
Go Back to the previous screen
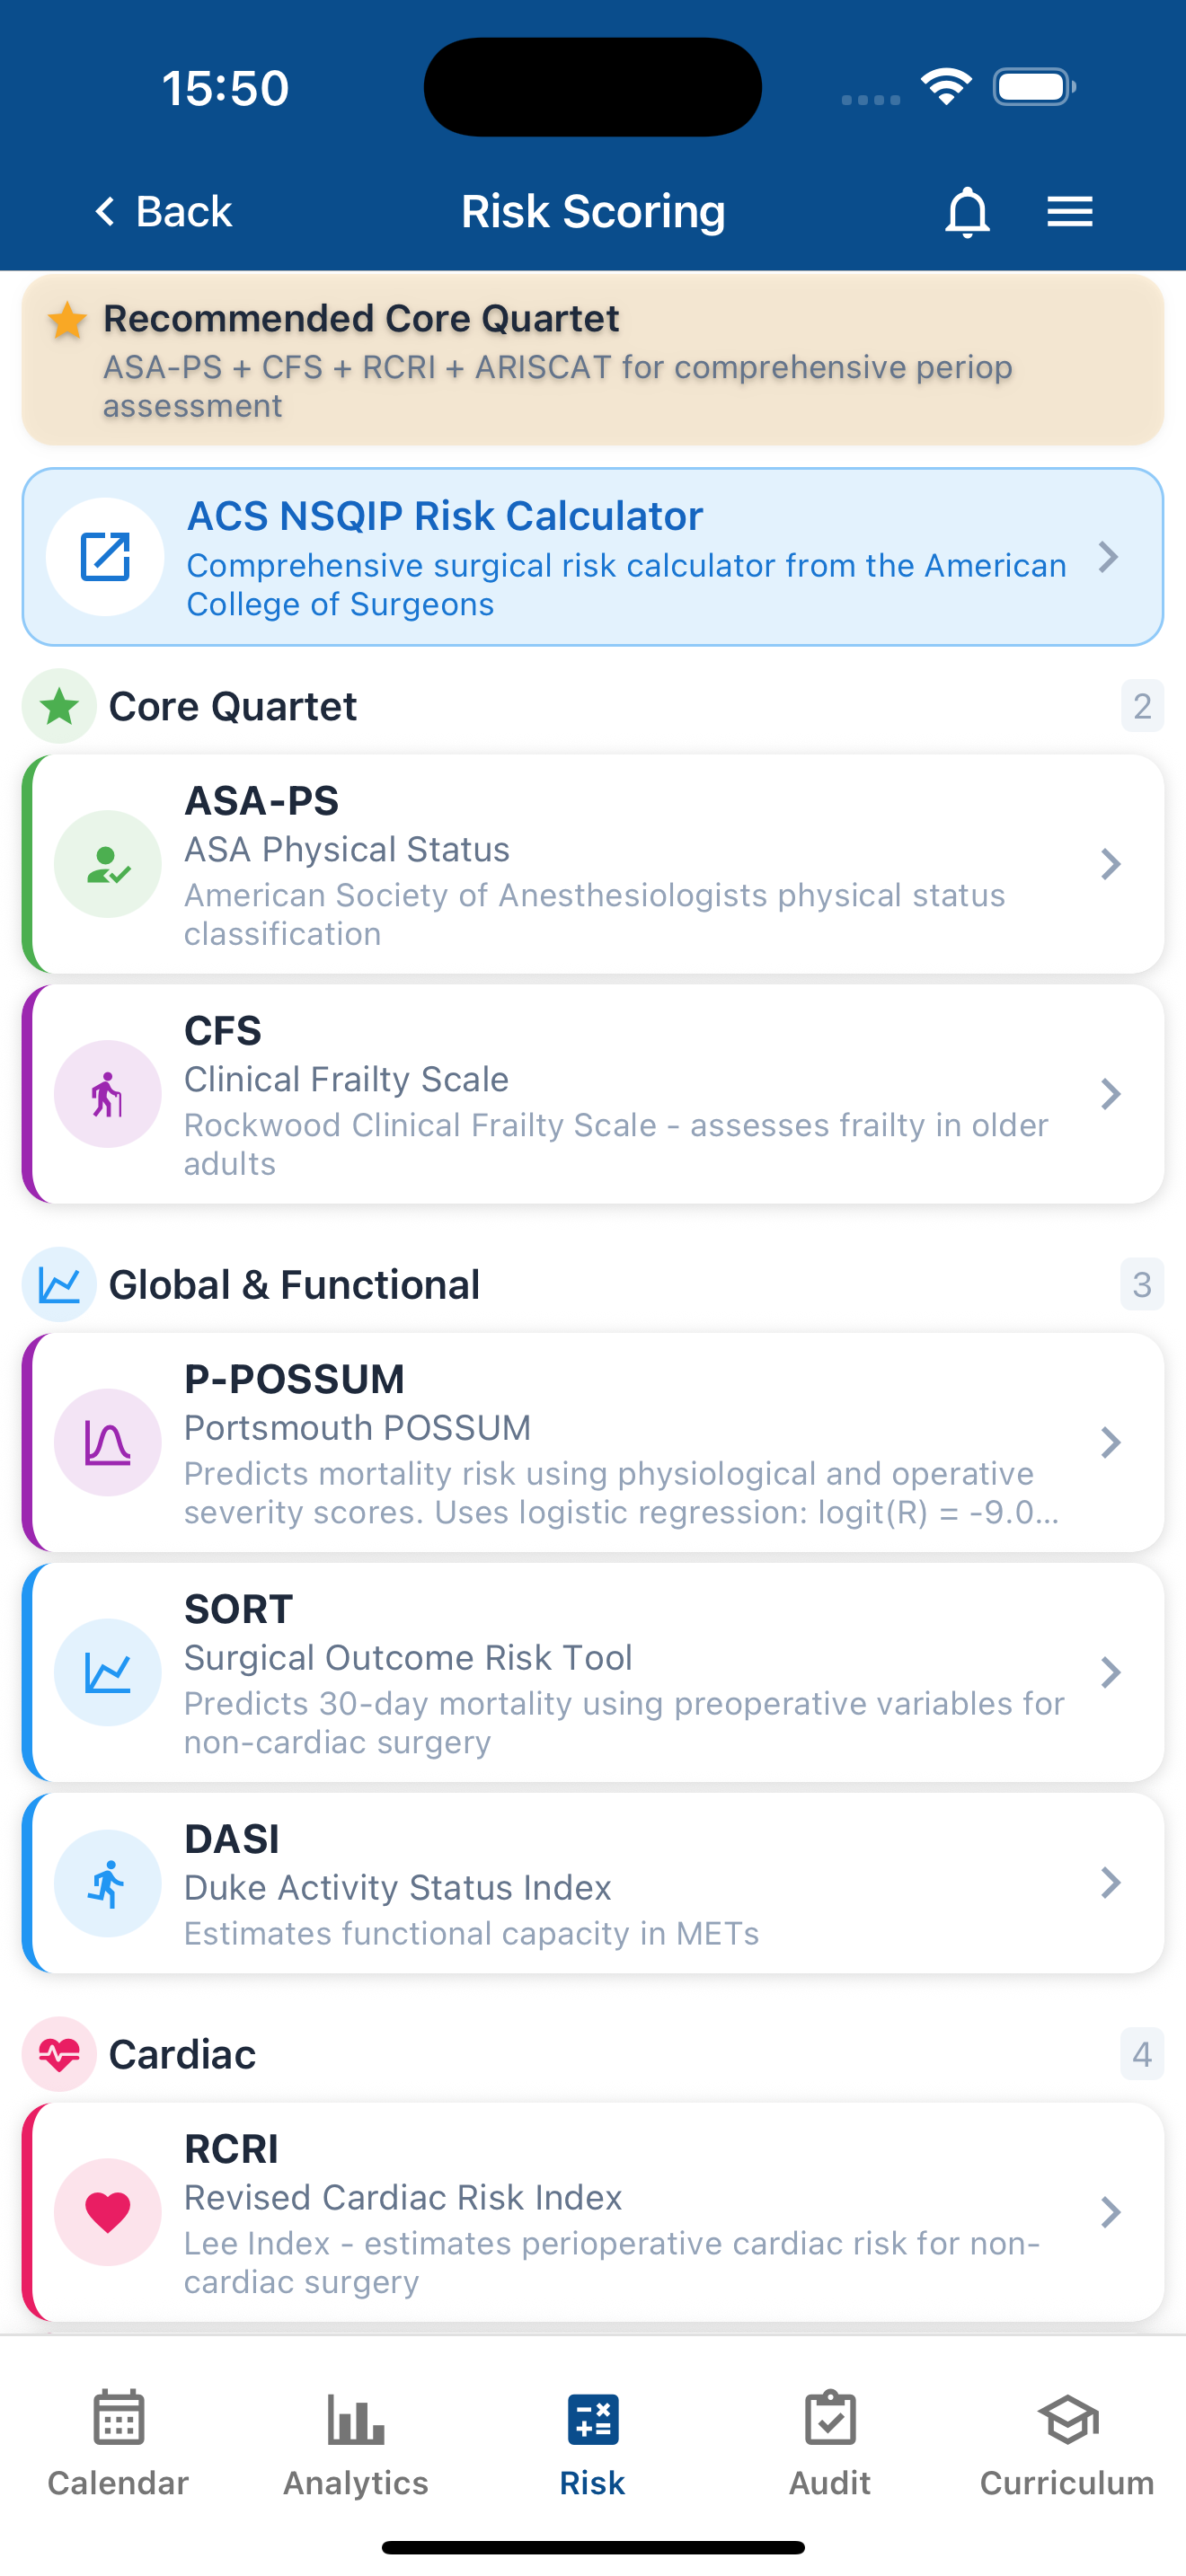point(164,212)
